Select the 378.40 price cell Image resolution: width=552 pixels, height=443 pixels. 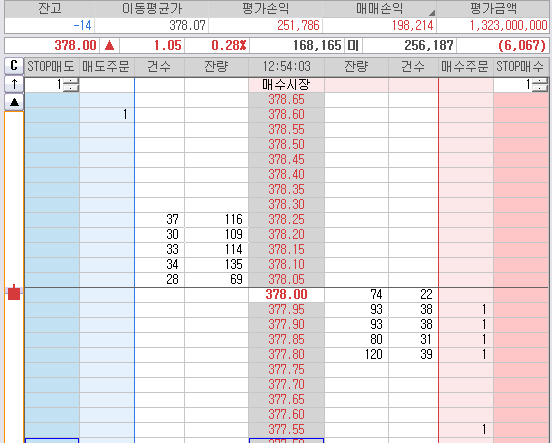click(x=286, y=175)
